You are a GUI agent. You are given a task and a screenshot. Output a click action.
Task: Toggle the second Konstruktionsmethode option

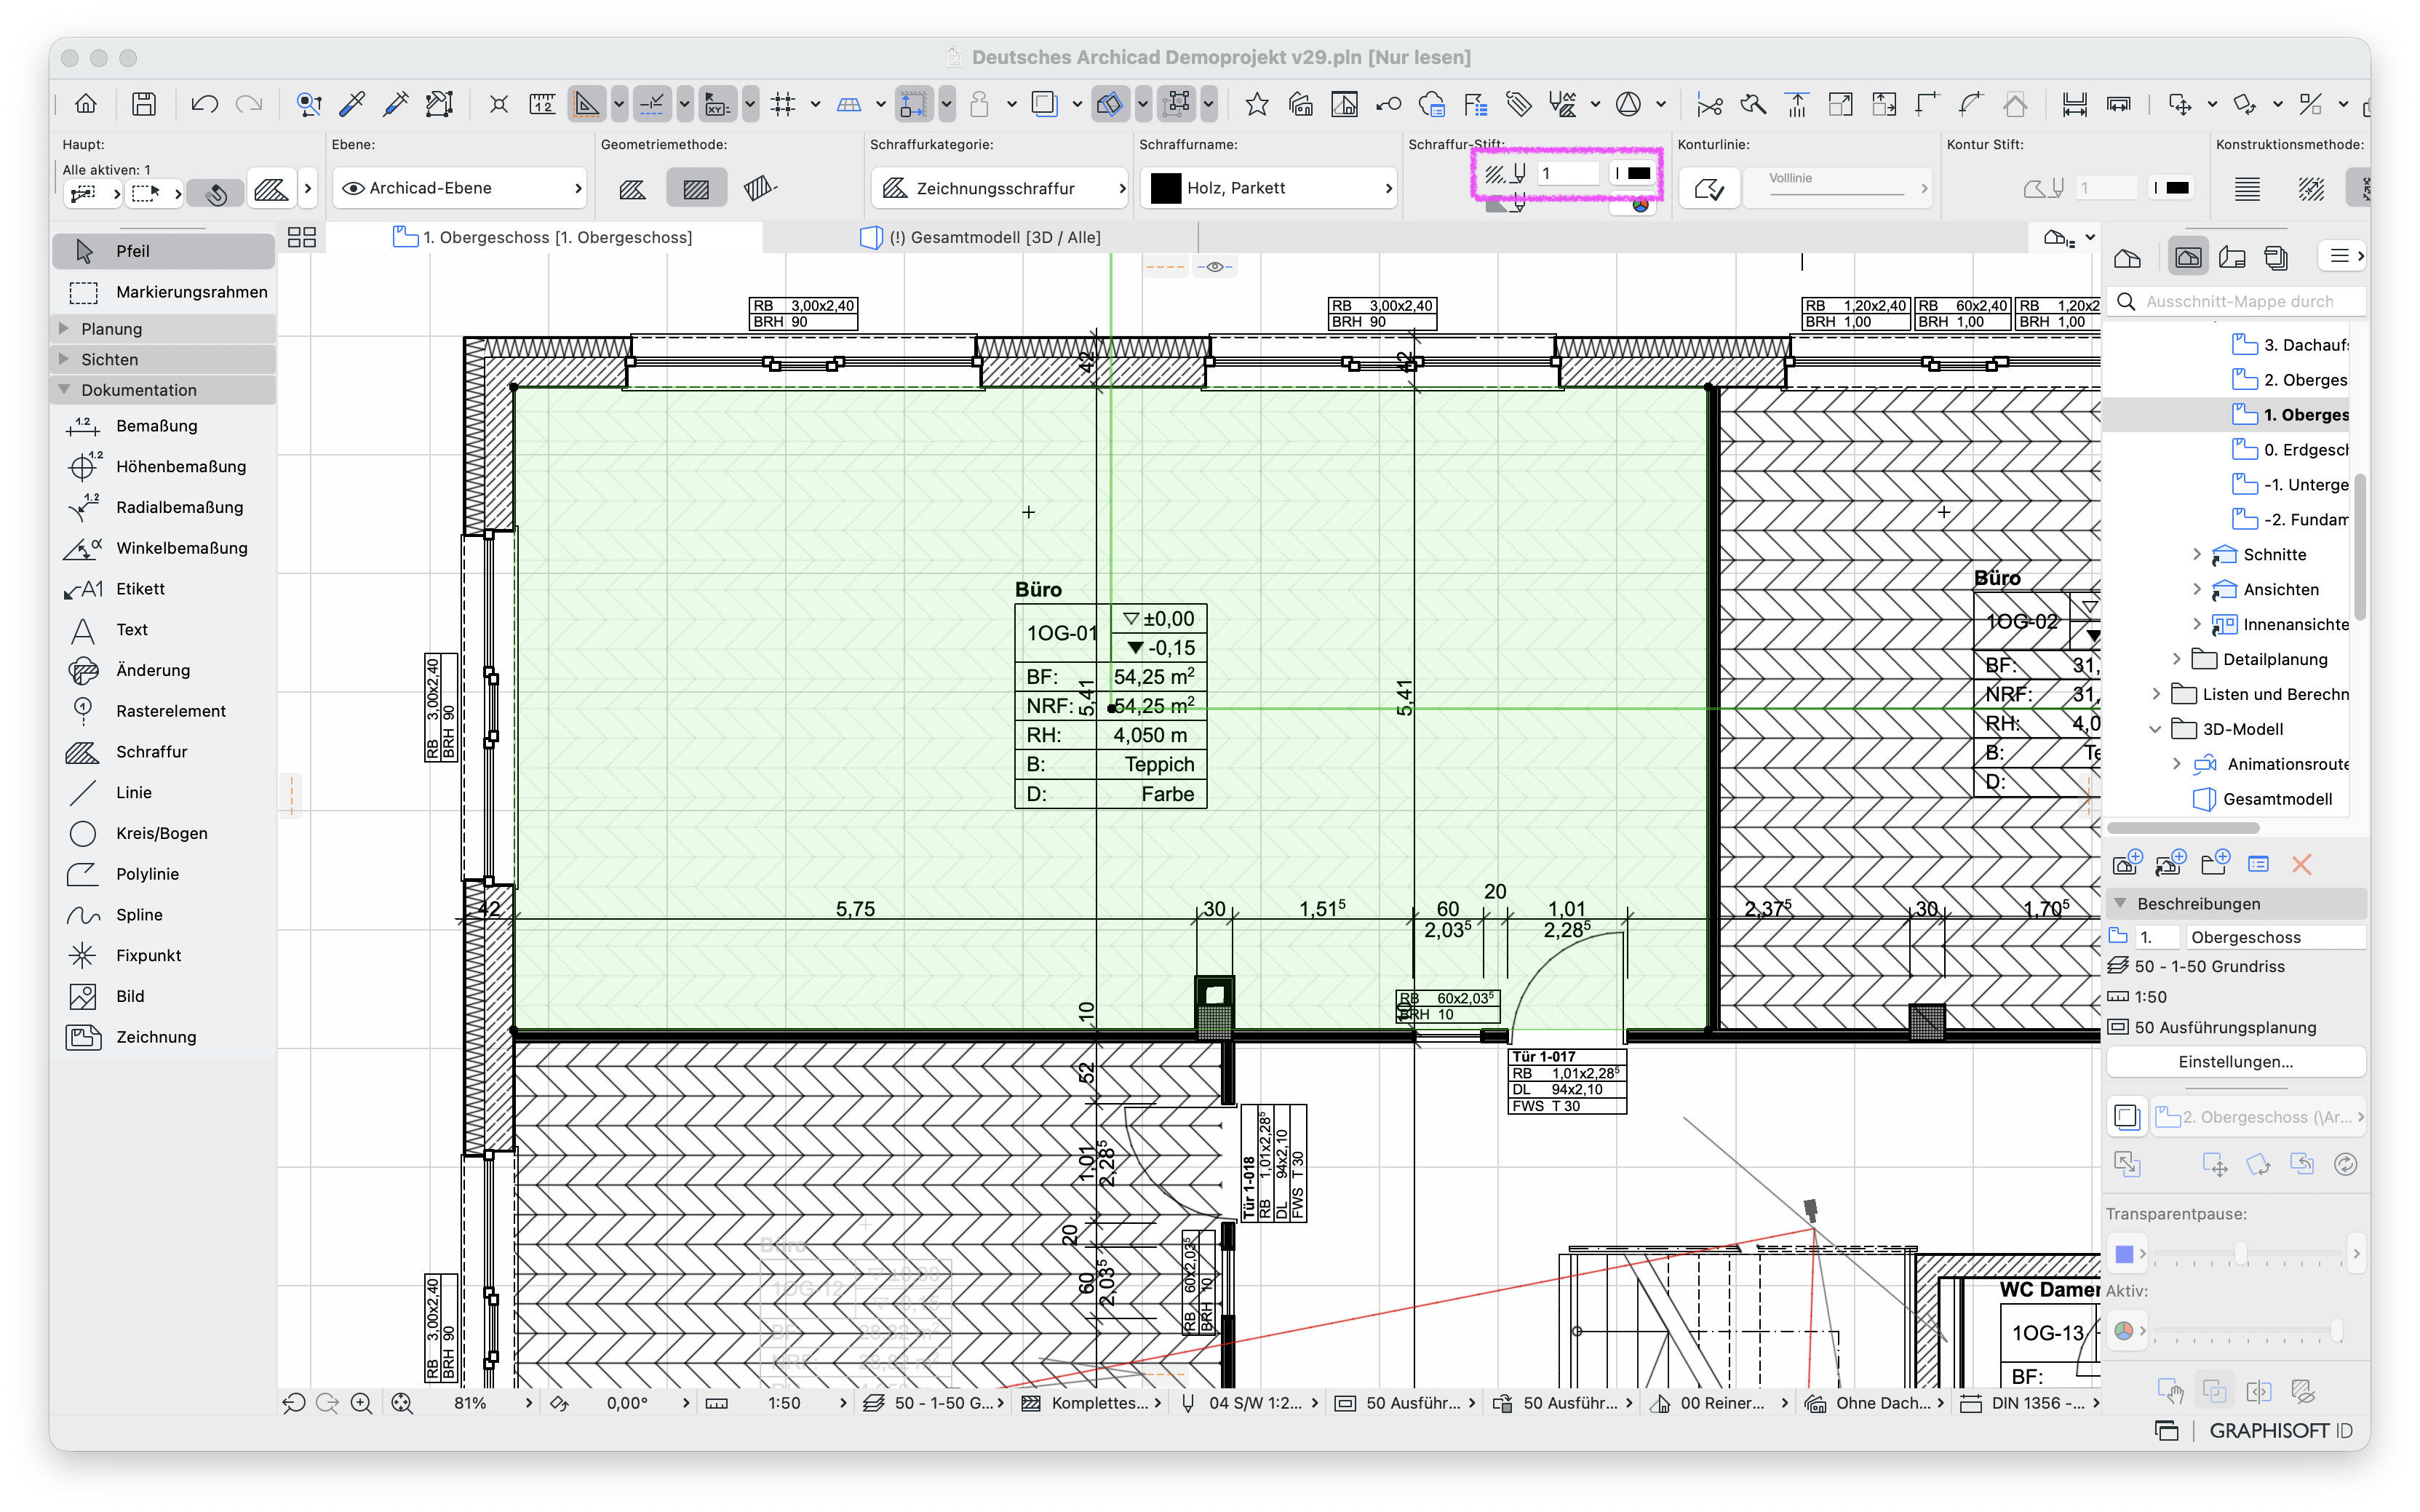click(x=2310, y=188)
